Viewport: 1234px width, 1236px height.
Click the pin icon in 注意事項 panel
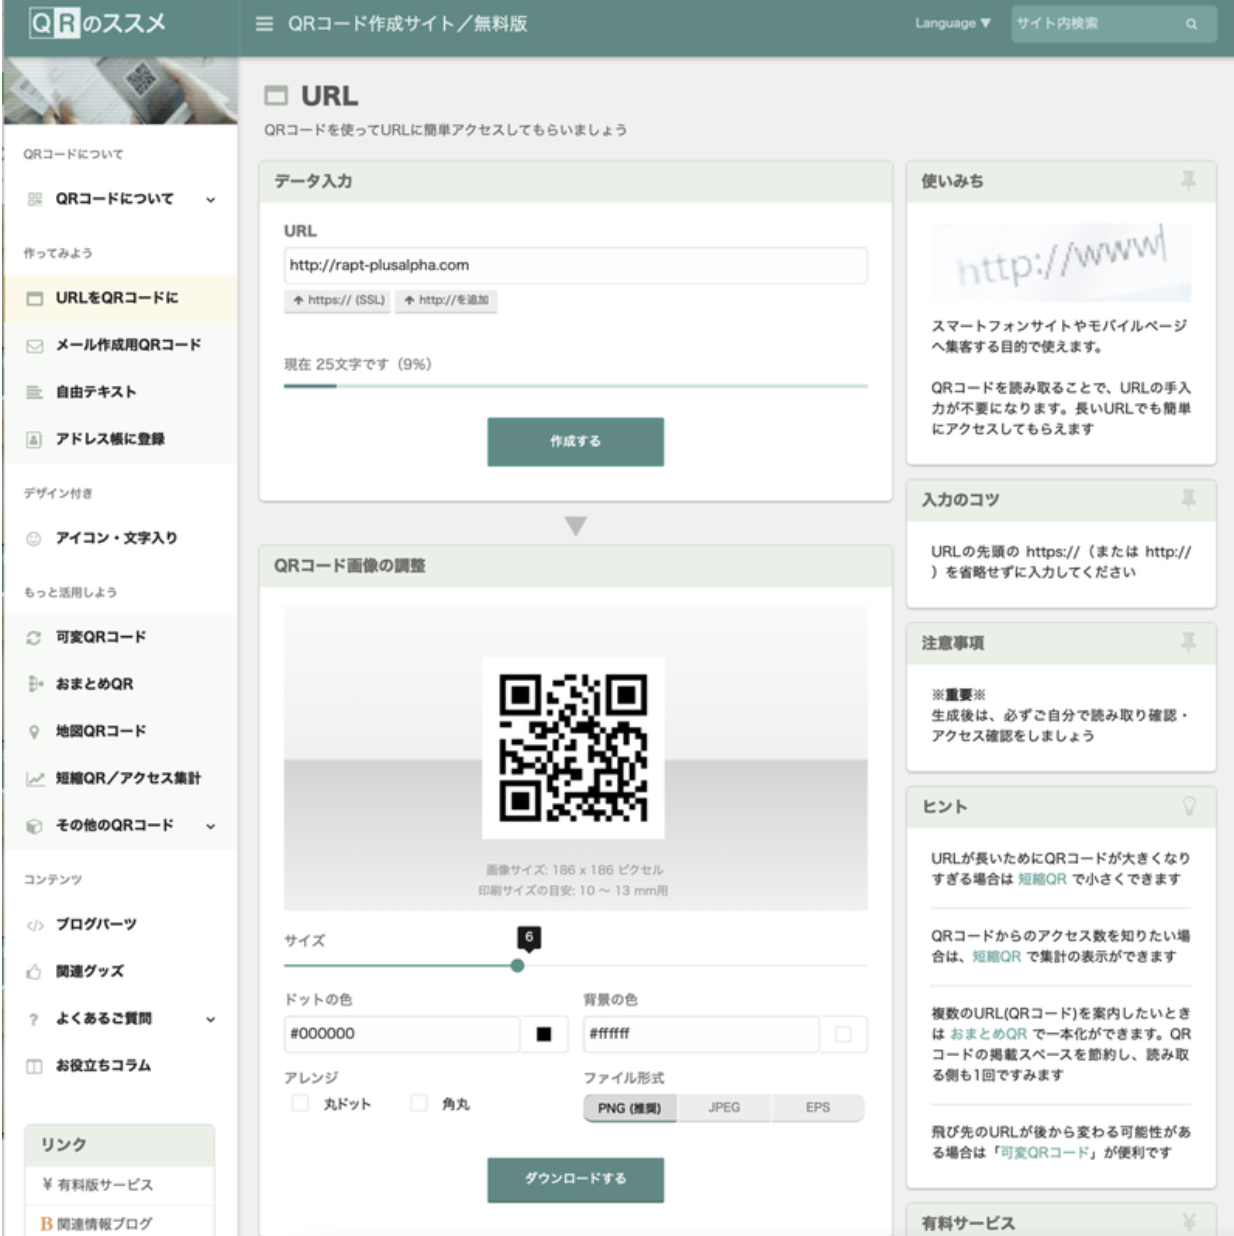1188,643
